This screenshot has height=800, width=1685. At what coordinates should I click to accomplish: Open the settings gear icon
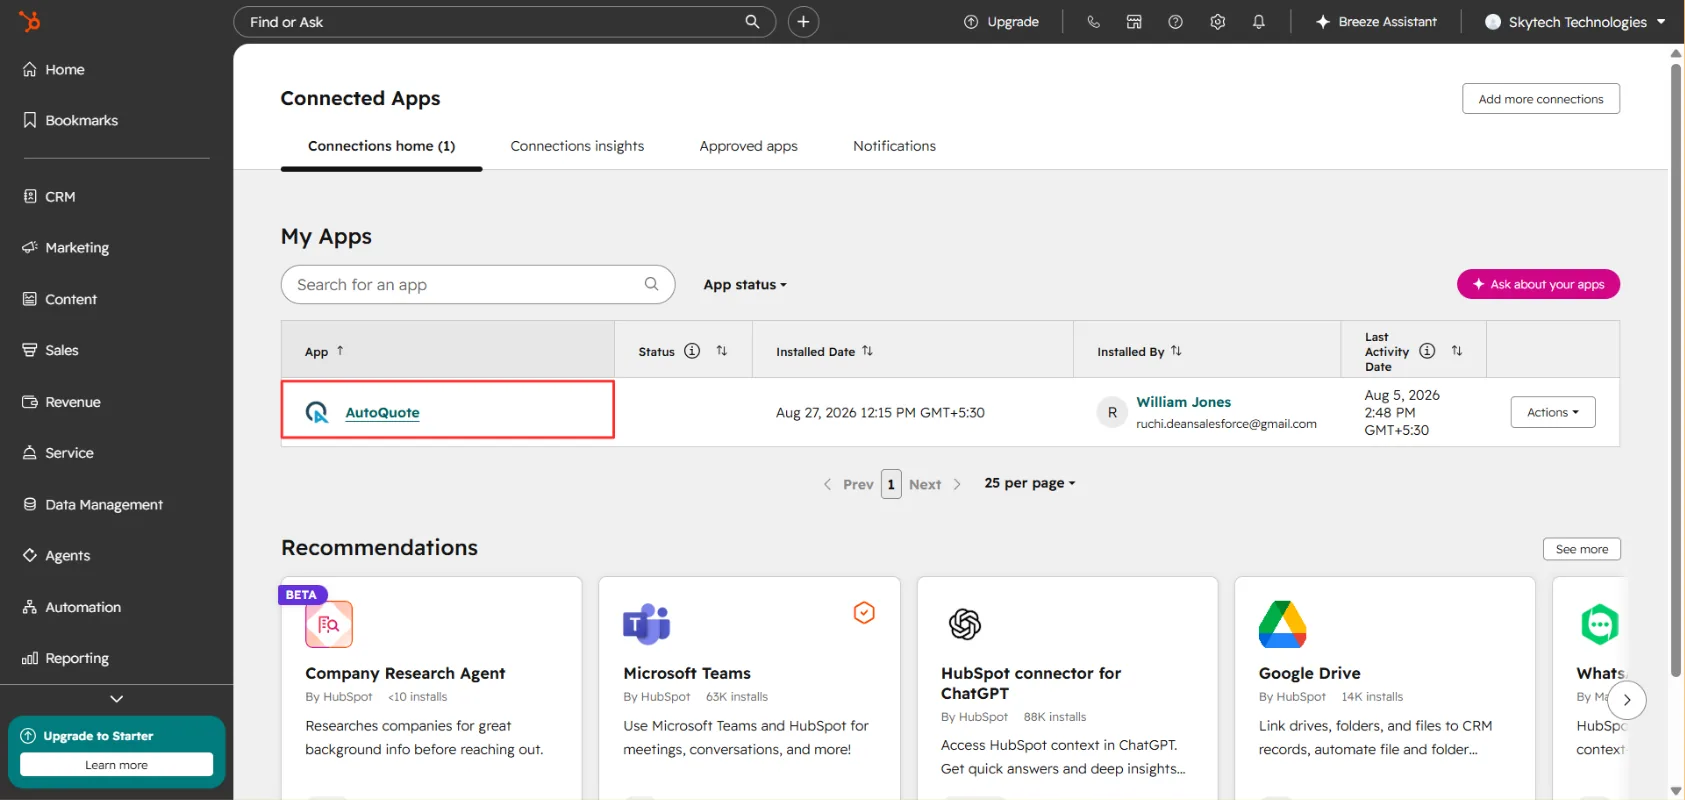click(1217, 22)
